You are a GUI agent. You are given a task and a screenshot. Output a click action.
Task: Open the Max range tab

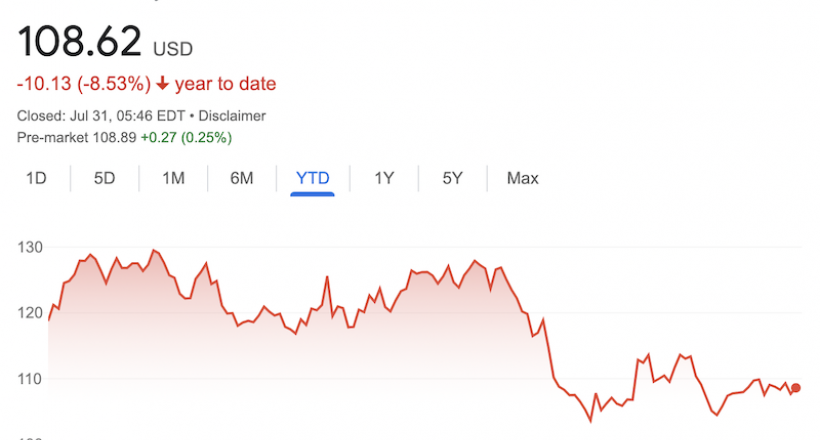coord(522,178)
